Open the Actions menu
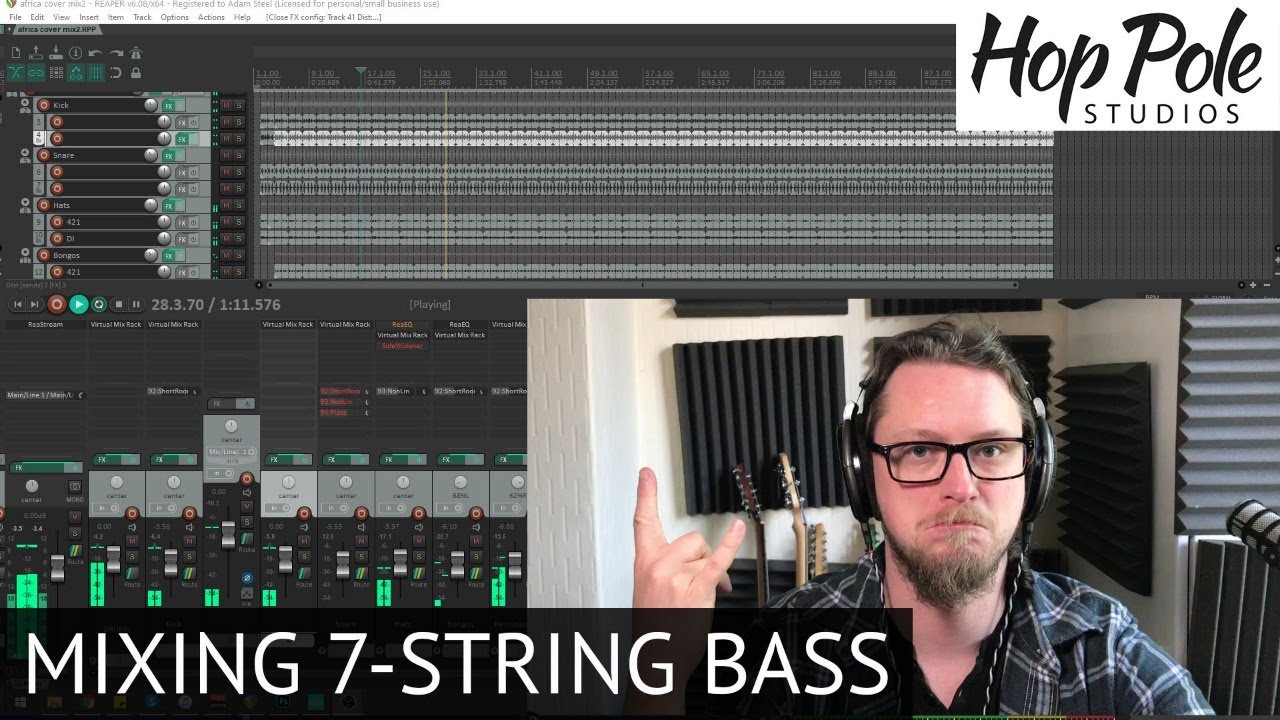 point(211,17)
